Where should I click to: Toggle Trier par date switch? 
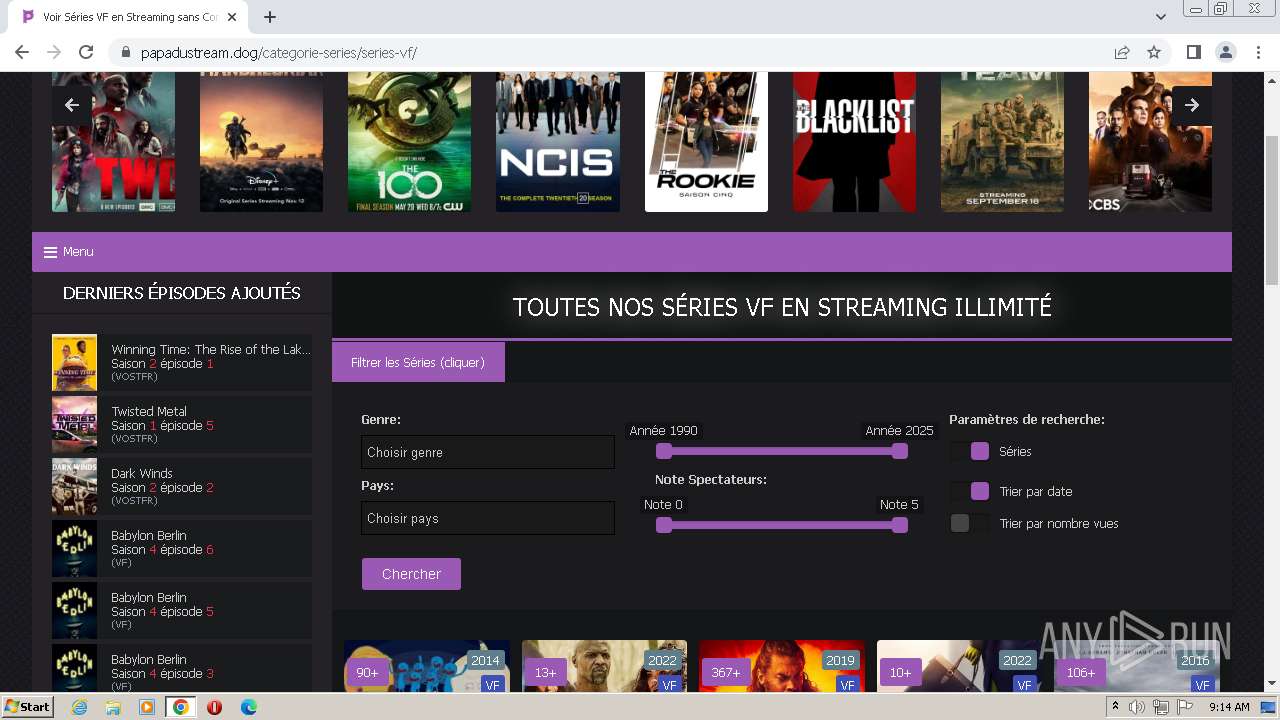click(969, 491)
